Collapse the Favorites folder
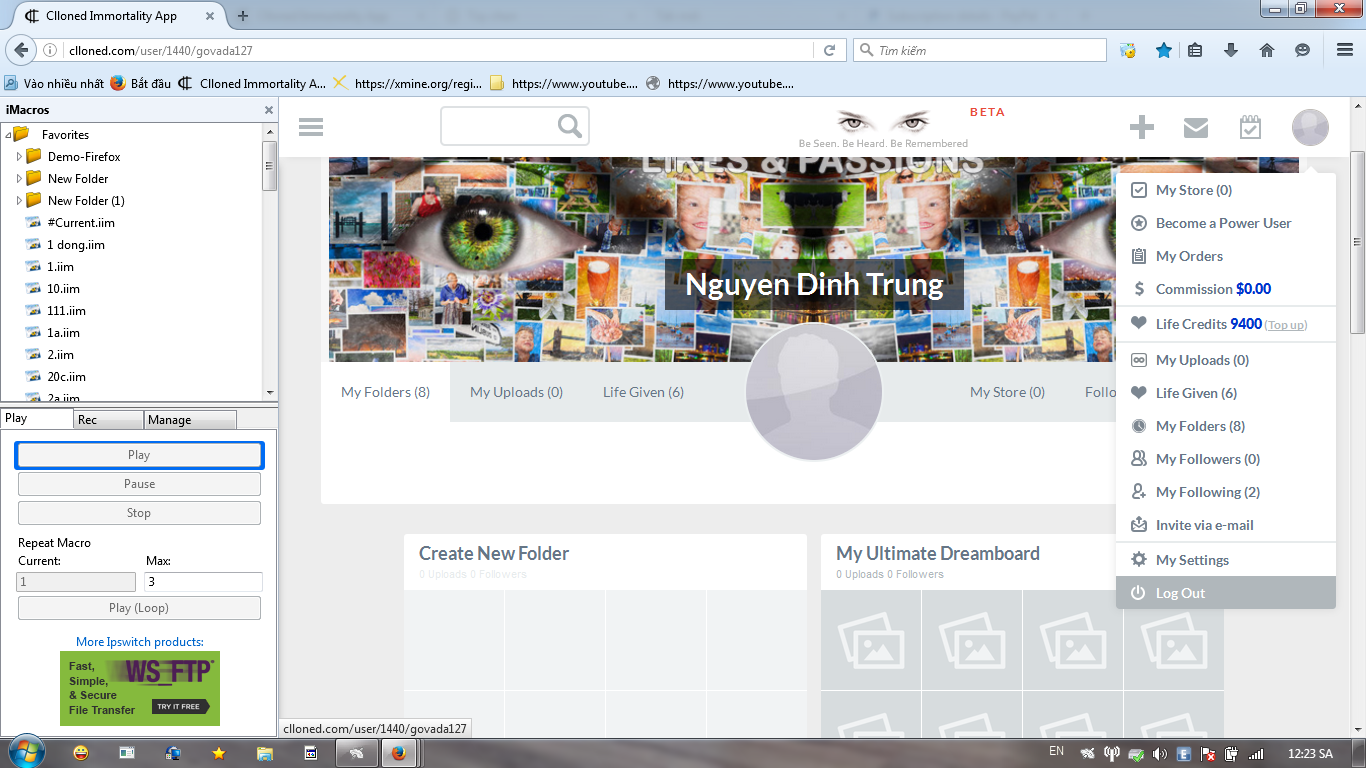Viewport: 1366px width, 768px height. 9,135
